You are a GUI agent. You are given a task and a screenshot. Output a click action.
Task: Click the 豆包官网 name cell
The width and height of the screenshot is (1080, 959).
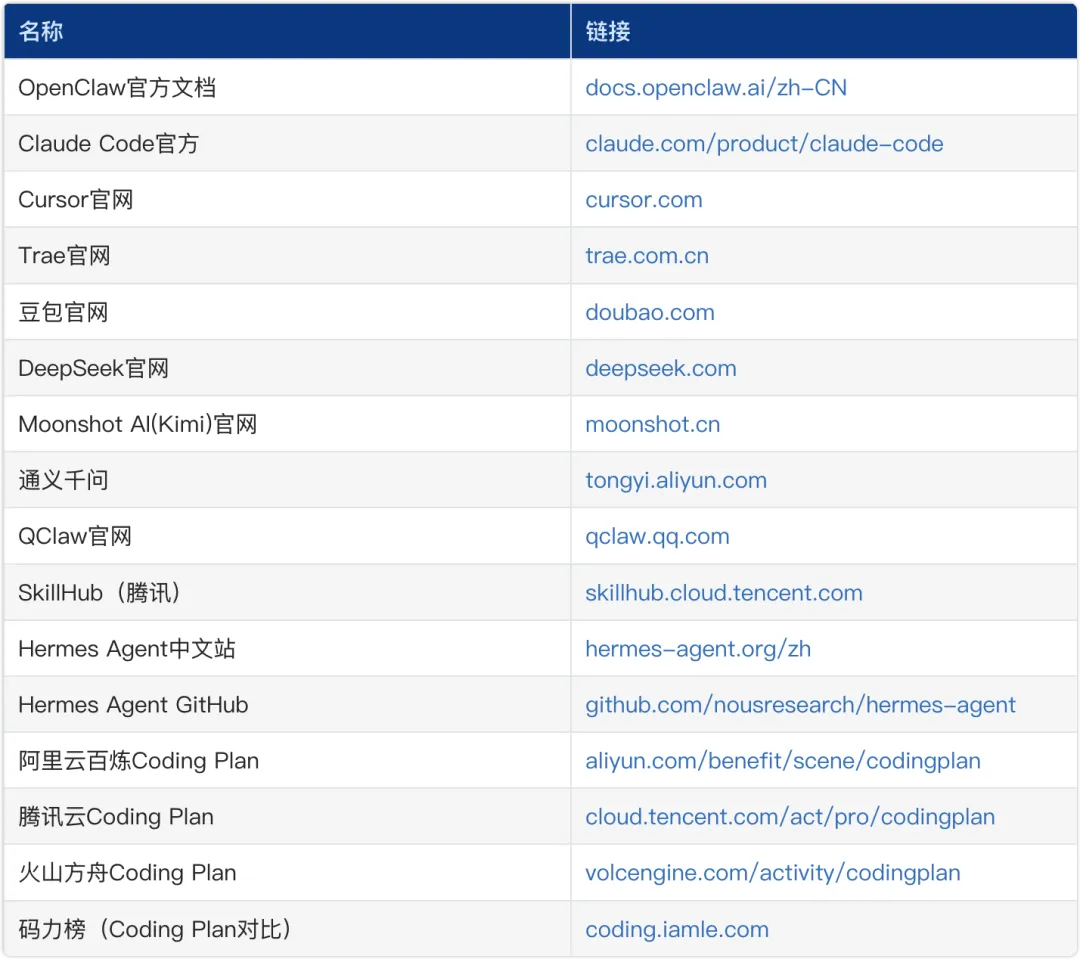[x=287, y=312]
